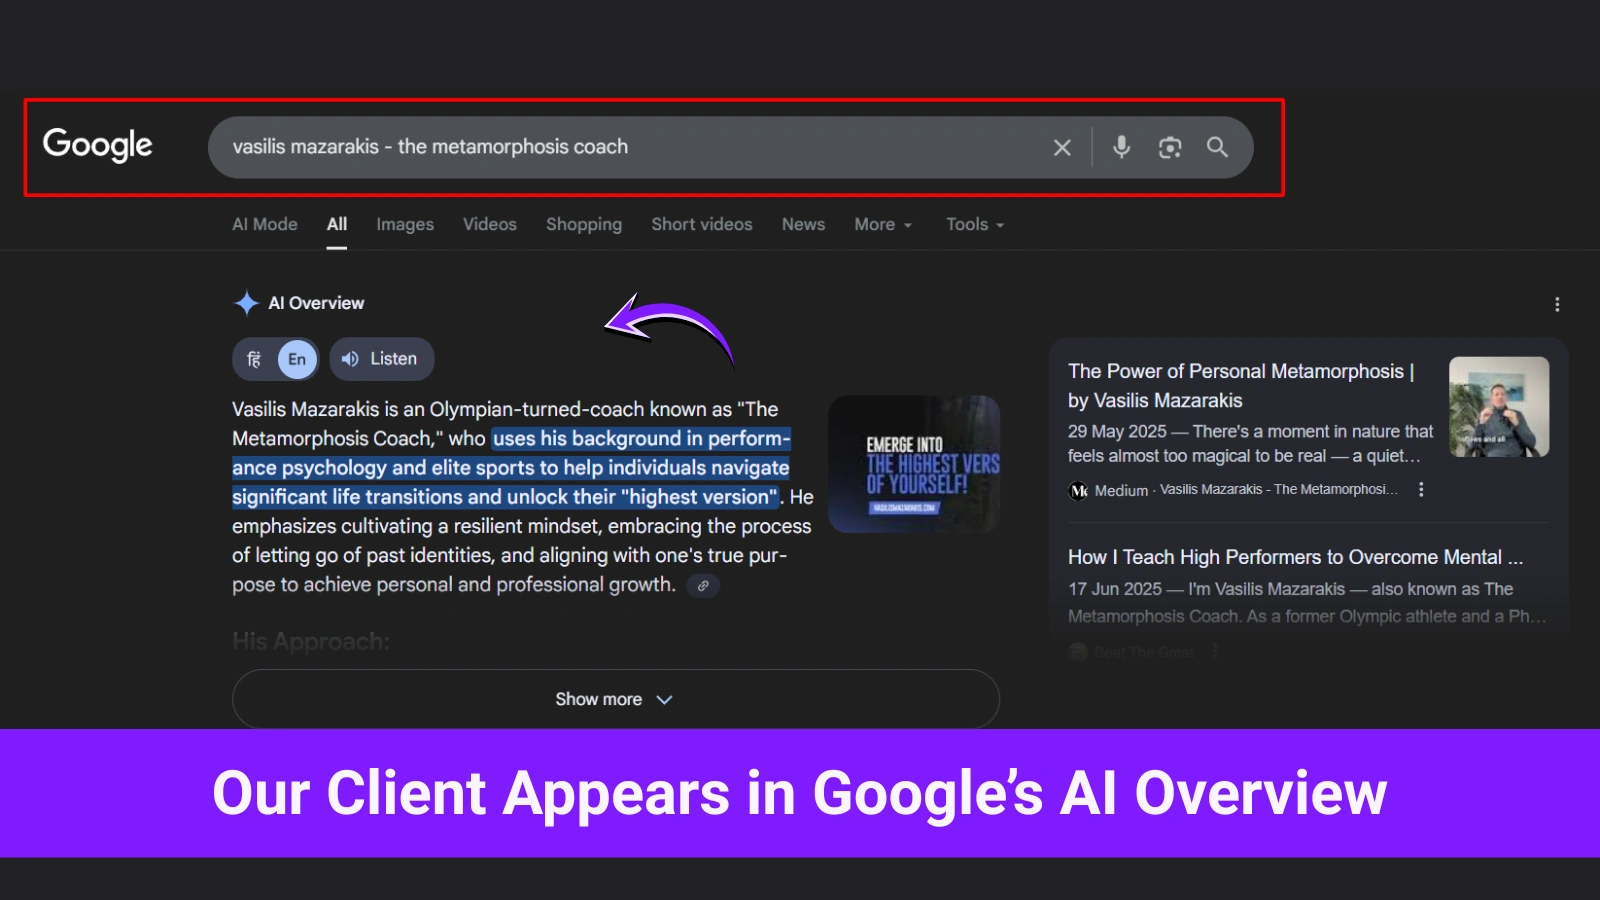This screenshot has width=1600, height=900.
Task: Open the Power of Personal Metamorphosis article
Action: coord(1240,385)
